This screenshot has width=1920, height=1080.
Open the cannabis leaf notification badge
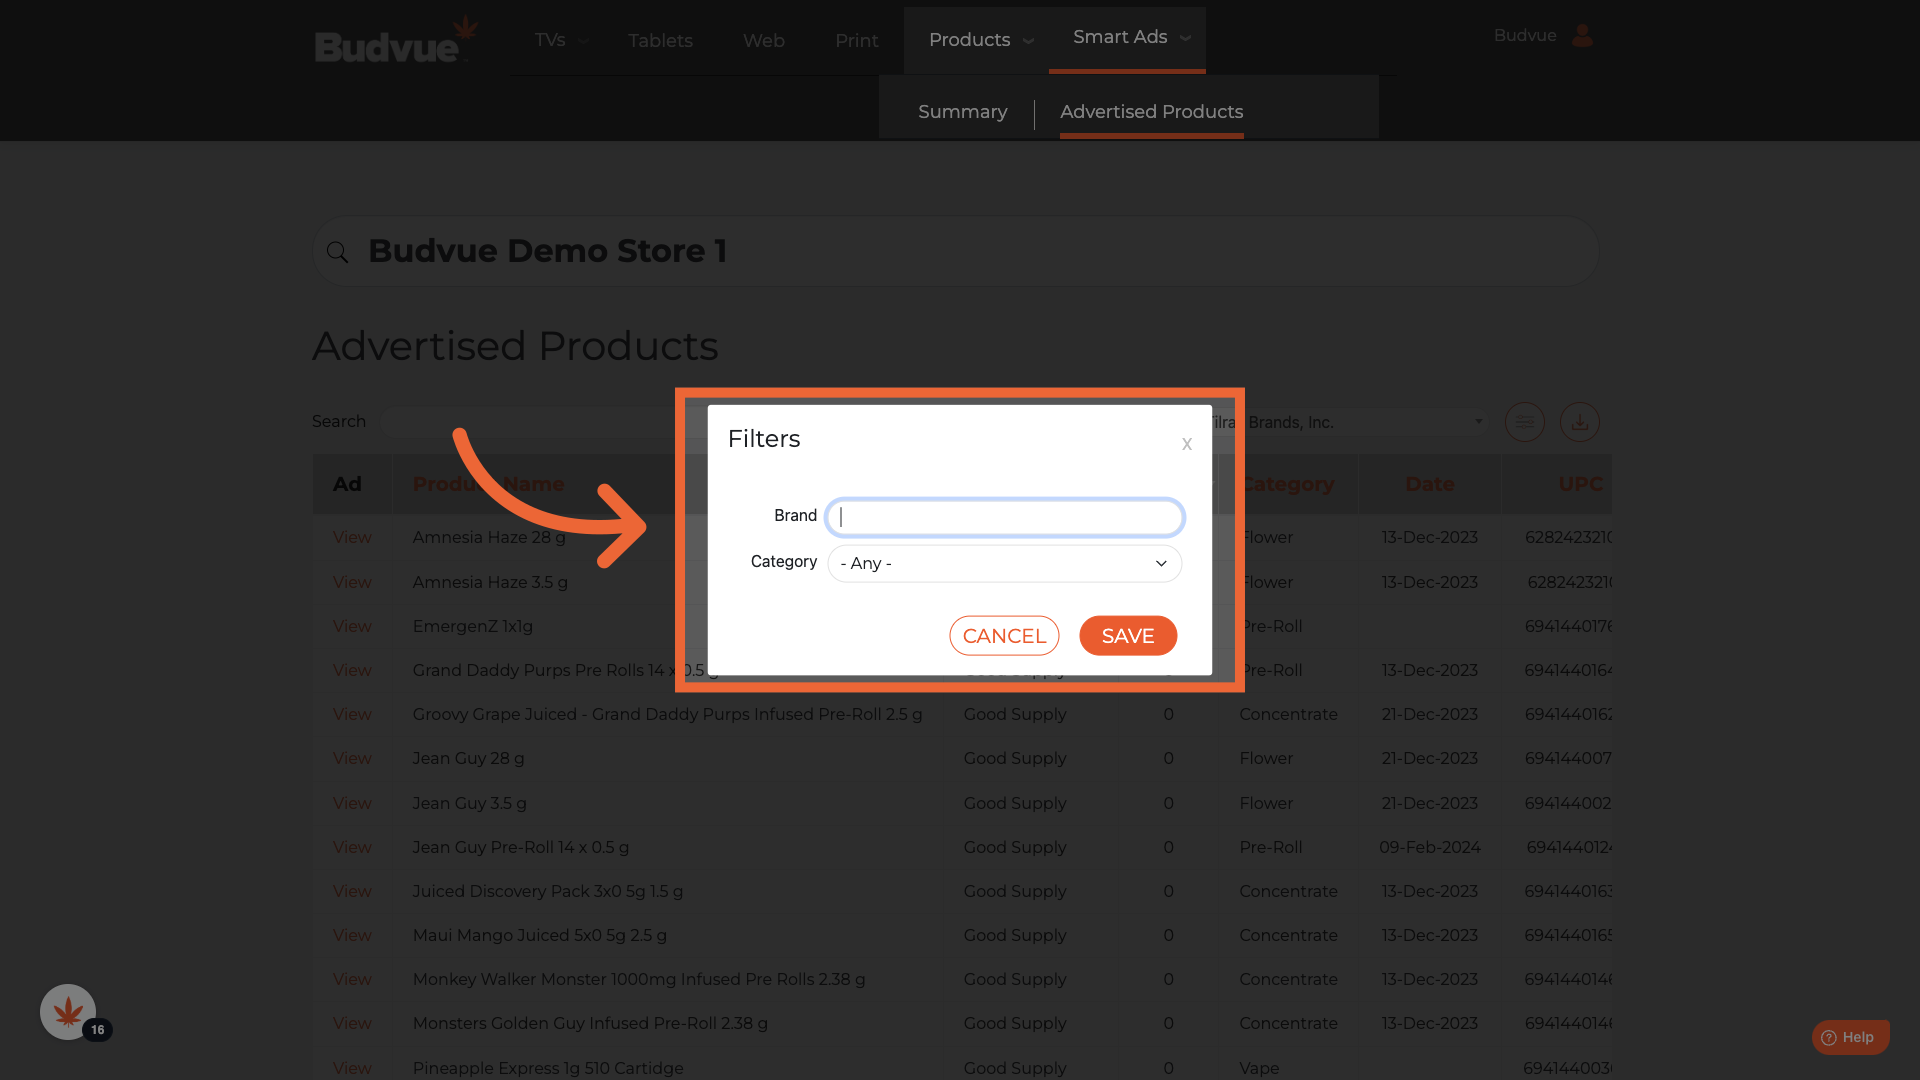[x=68, y=1012]
